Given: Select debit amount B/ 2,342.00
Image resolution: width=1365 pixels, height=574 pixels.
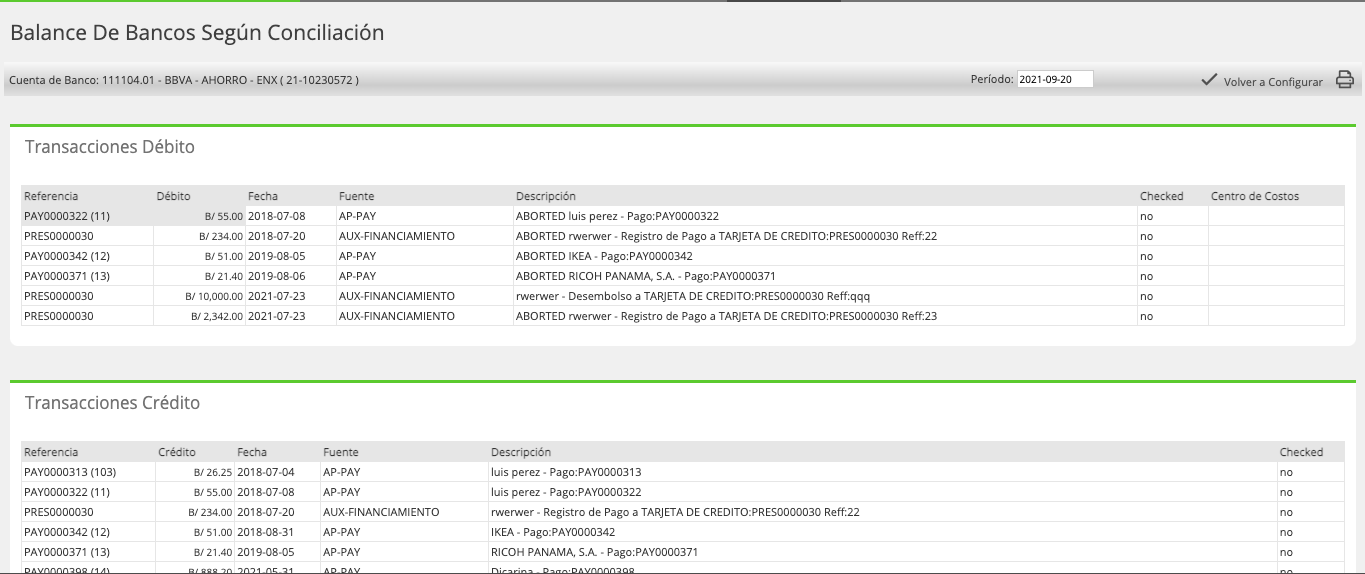Looking at the screenshot, I should [x=217, y=316].
